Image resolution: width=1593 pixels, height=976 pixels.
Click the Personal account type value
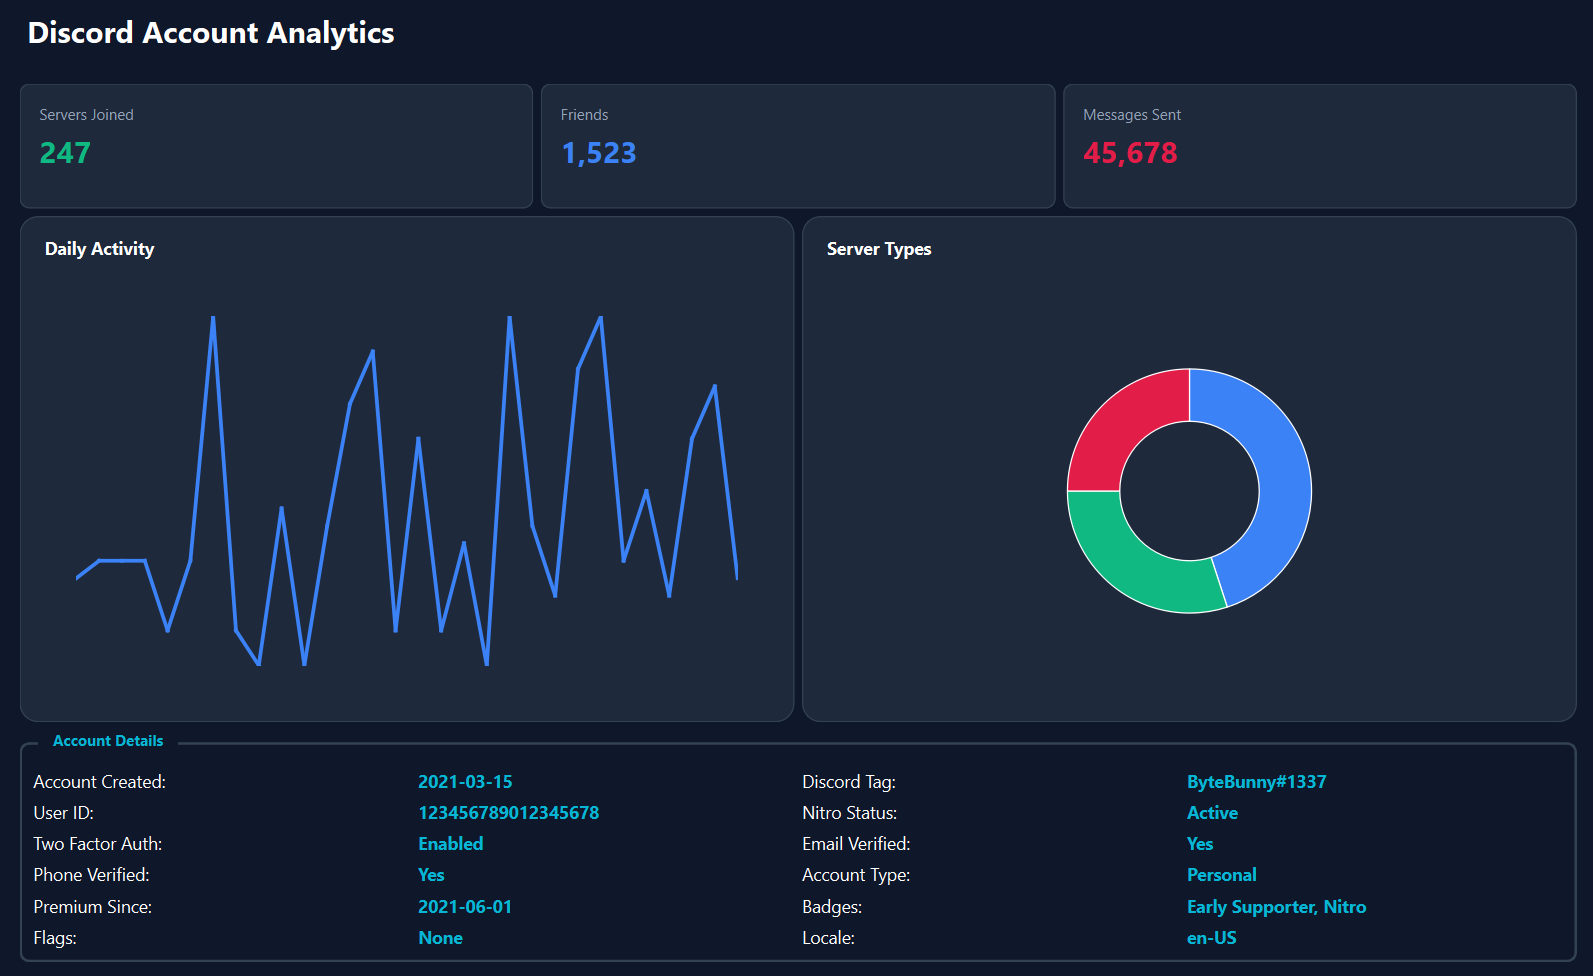1221,875
